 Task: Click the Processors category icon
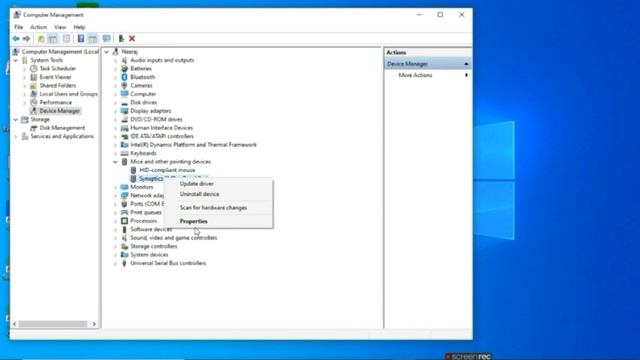coord(124,221)
